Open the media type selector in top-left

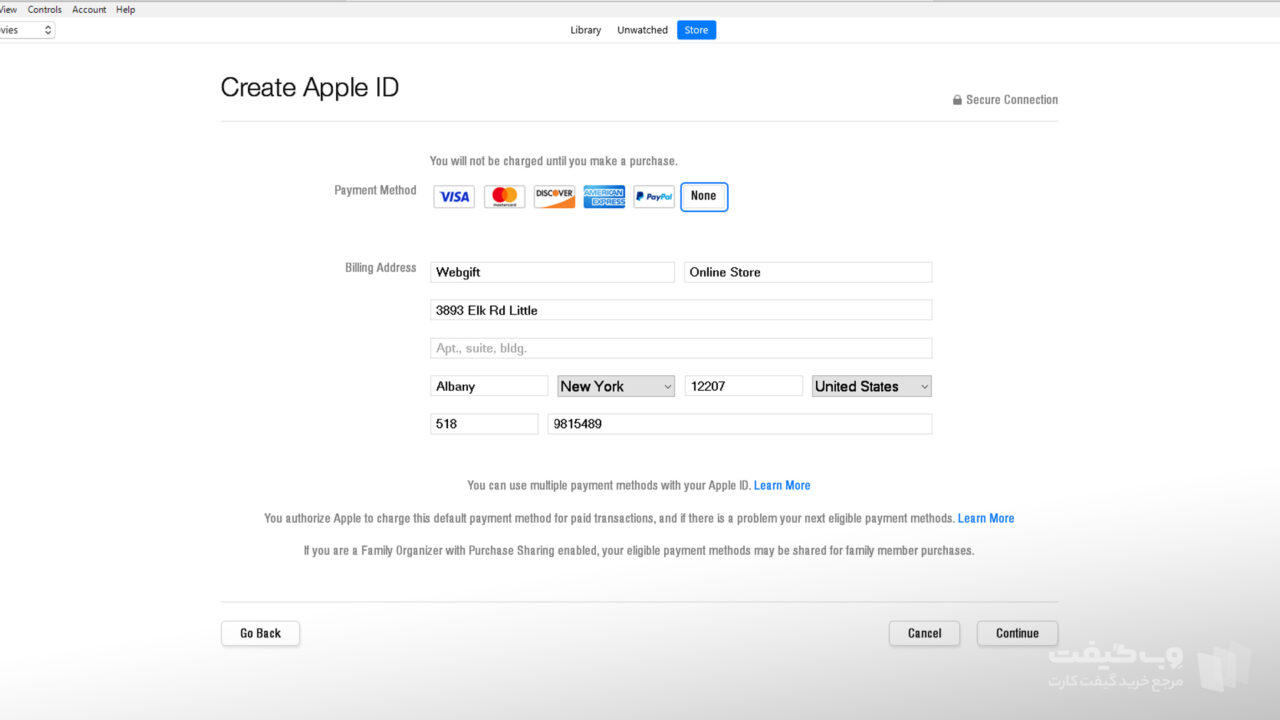pos(27,30)
